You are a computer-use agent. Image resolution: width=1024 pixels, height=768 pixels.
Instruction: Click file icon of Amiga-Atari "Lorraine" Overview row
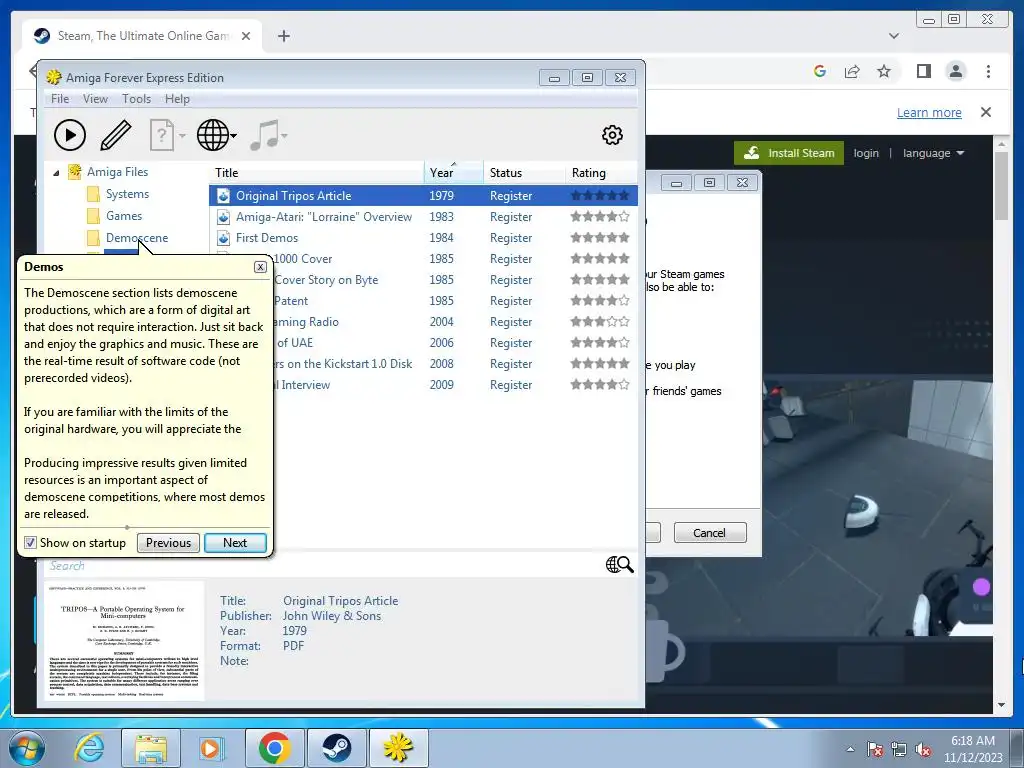[223, 217]
